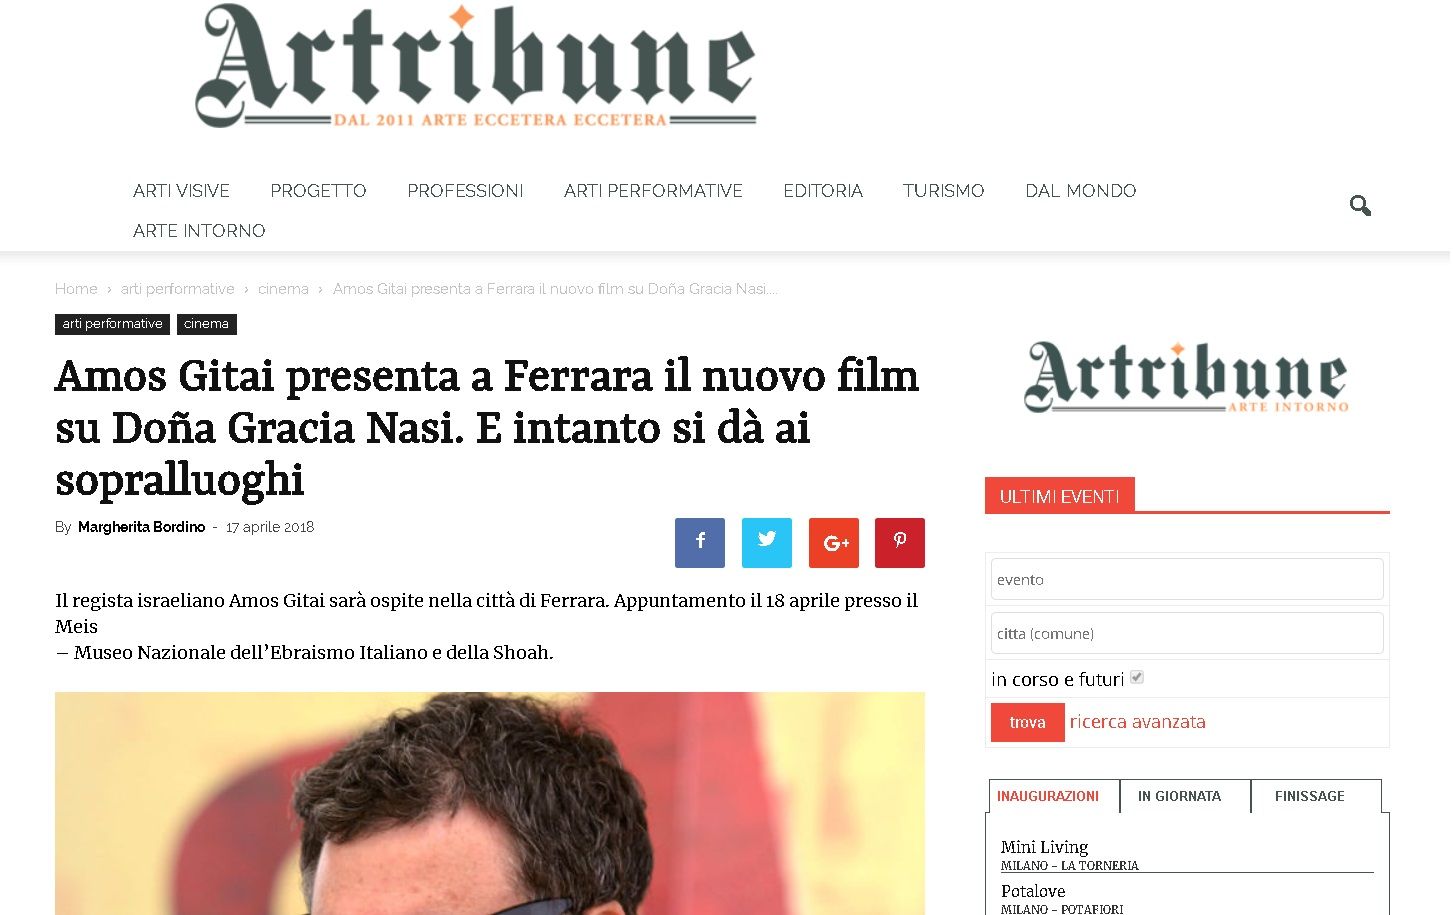Switch to the FINISSAGE tab
Image resolution: width=1453 pixels, height=915 pixels.
(x=1310, y=796)
